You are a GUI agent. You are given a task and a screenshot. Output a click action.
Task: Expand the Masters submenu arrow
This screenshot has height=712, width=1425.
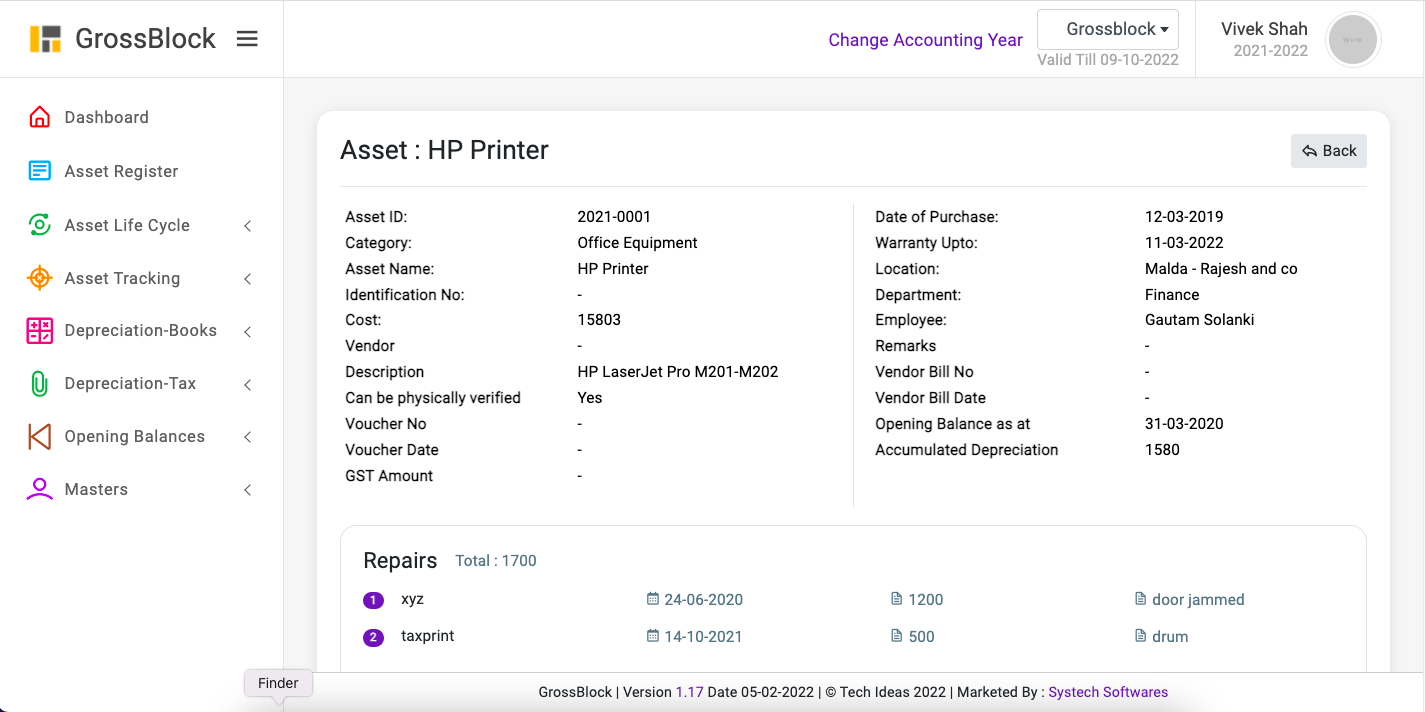coord(247,490)
